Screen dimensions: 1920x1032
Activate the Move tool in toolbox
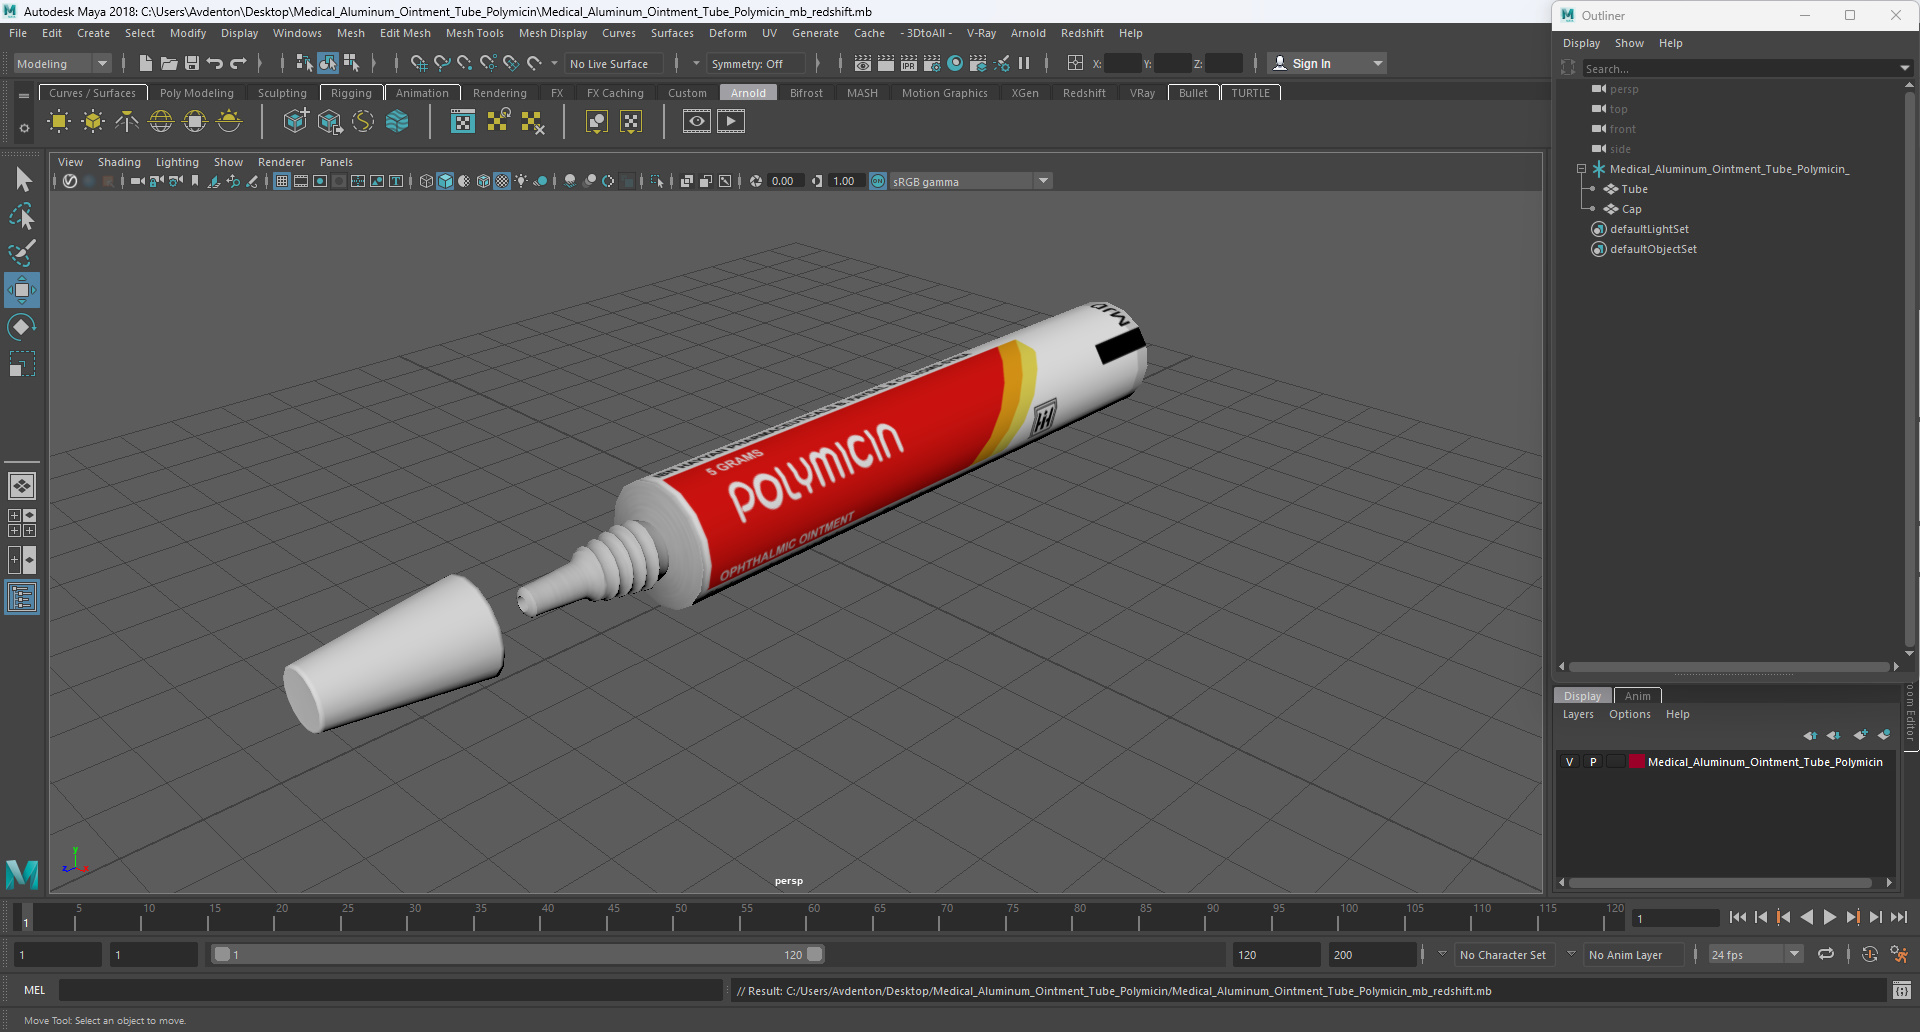click(22, 290)
